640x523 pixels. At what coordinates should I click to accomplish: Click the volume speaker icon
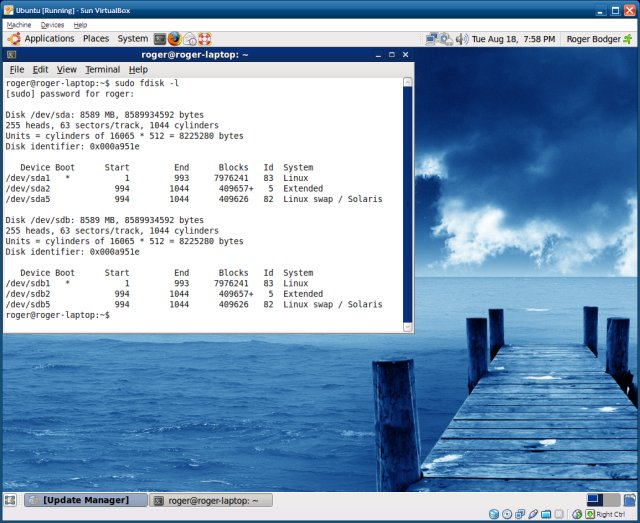461,39
